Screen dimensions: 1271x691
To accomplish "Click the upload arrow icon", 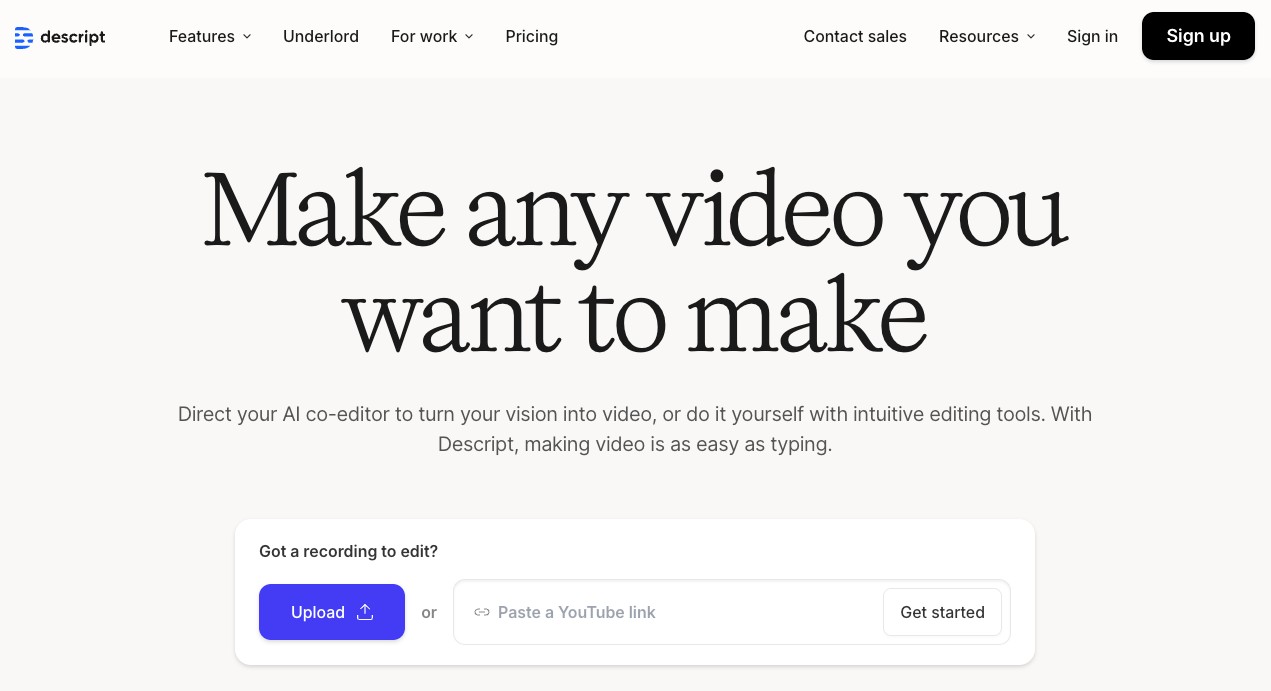I will (x=365, y=612).
